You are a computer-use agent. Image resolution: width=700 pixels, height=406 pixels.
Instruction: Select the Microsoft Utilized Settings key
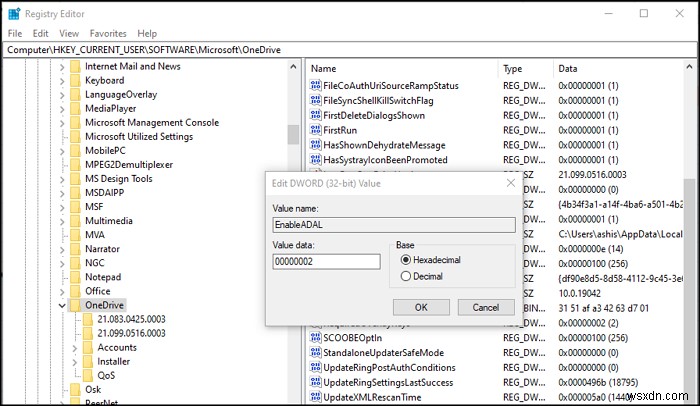tap(139, 136)
